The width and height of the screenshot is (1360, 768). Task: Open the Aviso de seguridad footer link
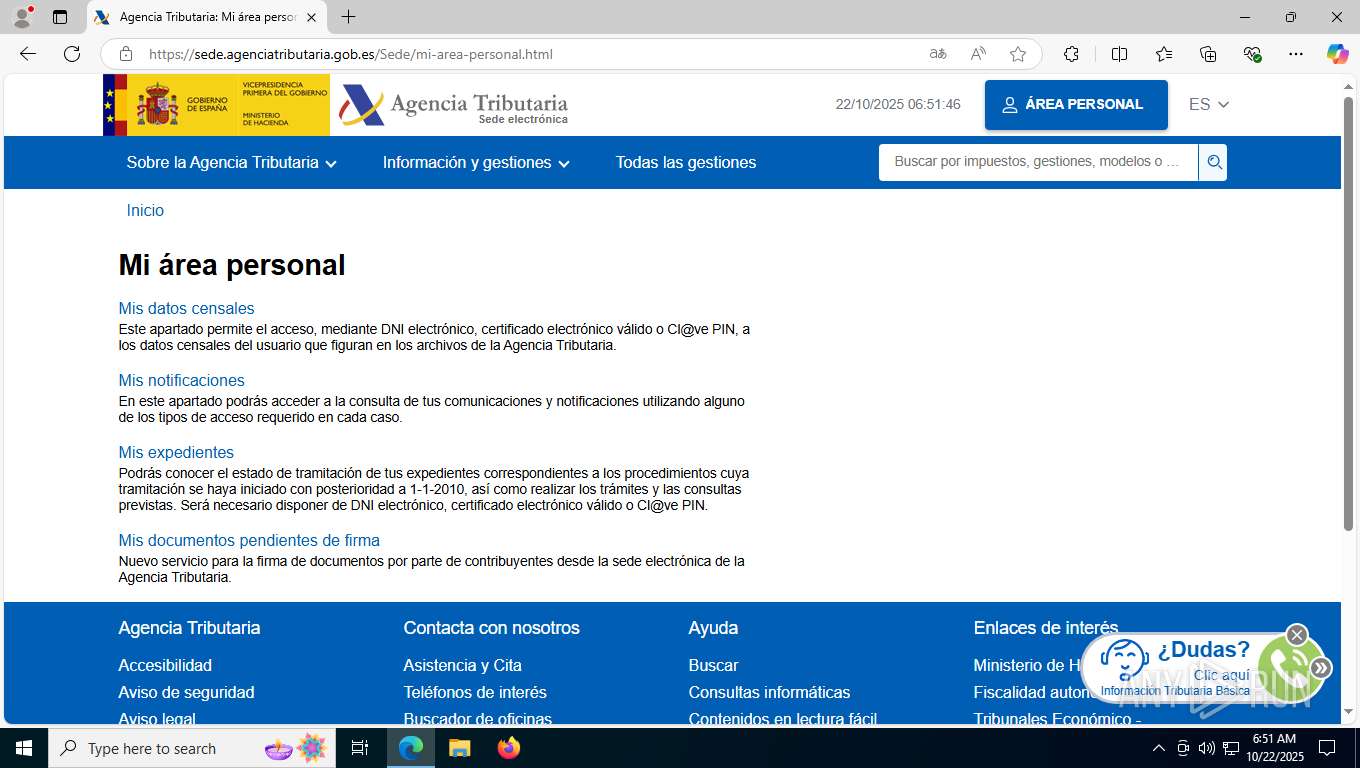click(x=187, y=692)
